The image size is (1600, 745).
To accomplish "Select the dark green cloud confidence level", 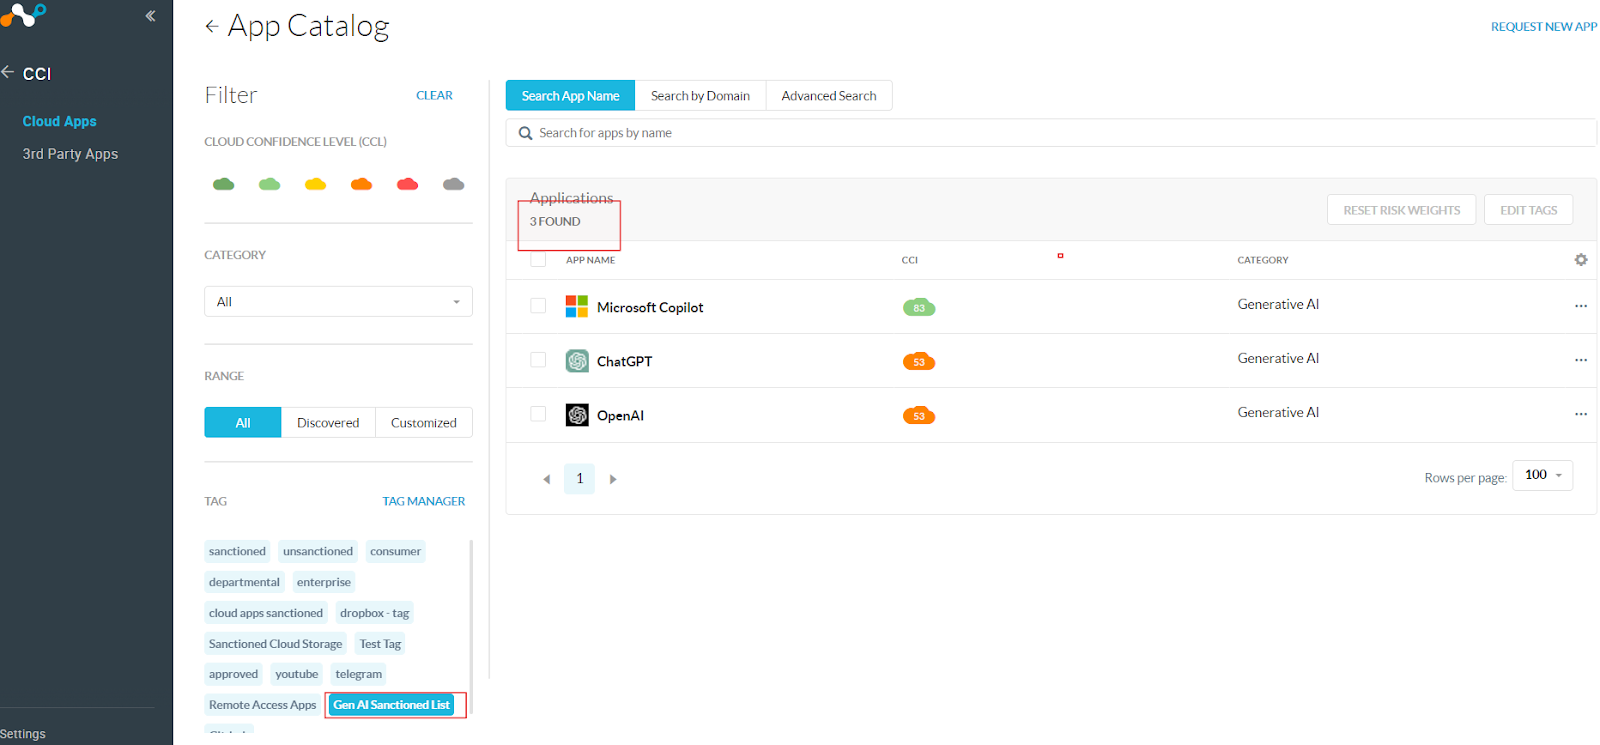I will pos(224,184).
